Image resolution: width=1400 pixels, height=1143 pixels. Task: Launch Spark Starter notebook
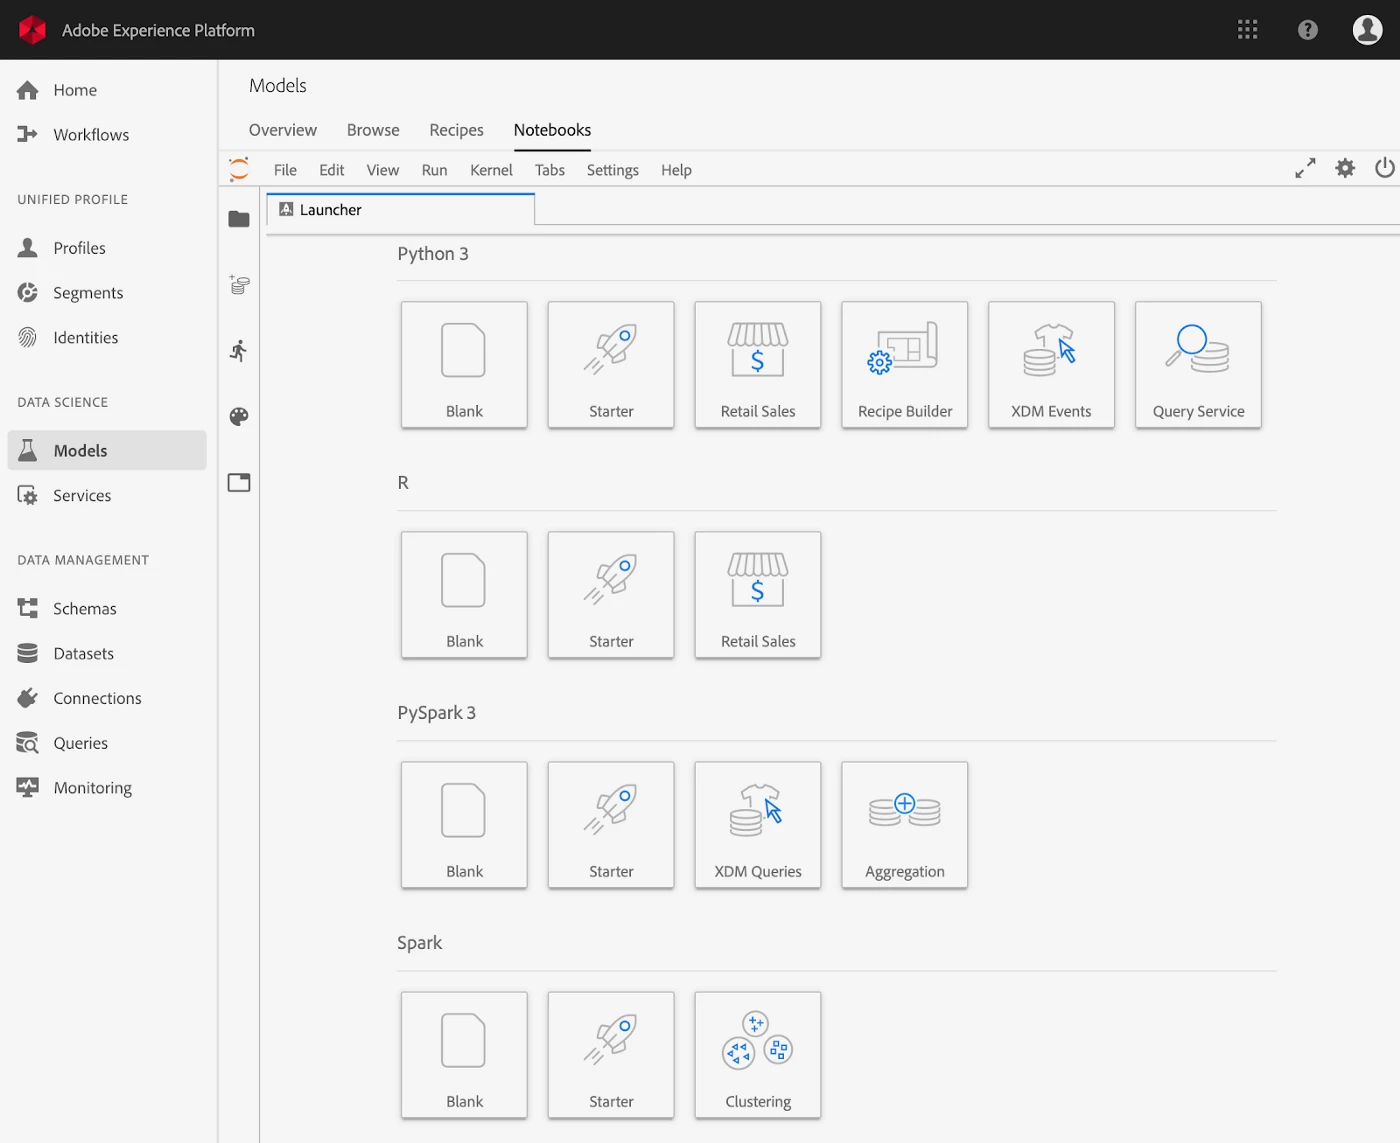(x=611, y=1055)
